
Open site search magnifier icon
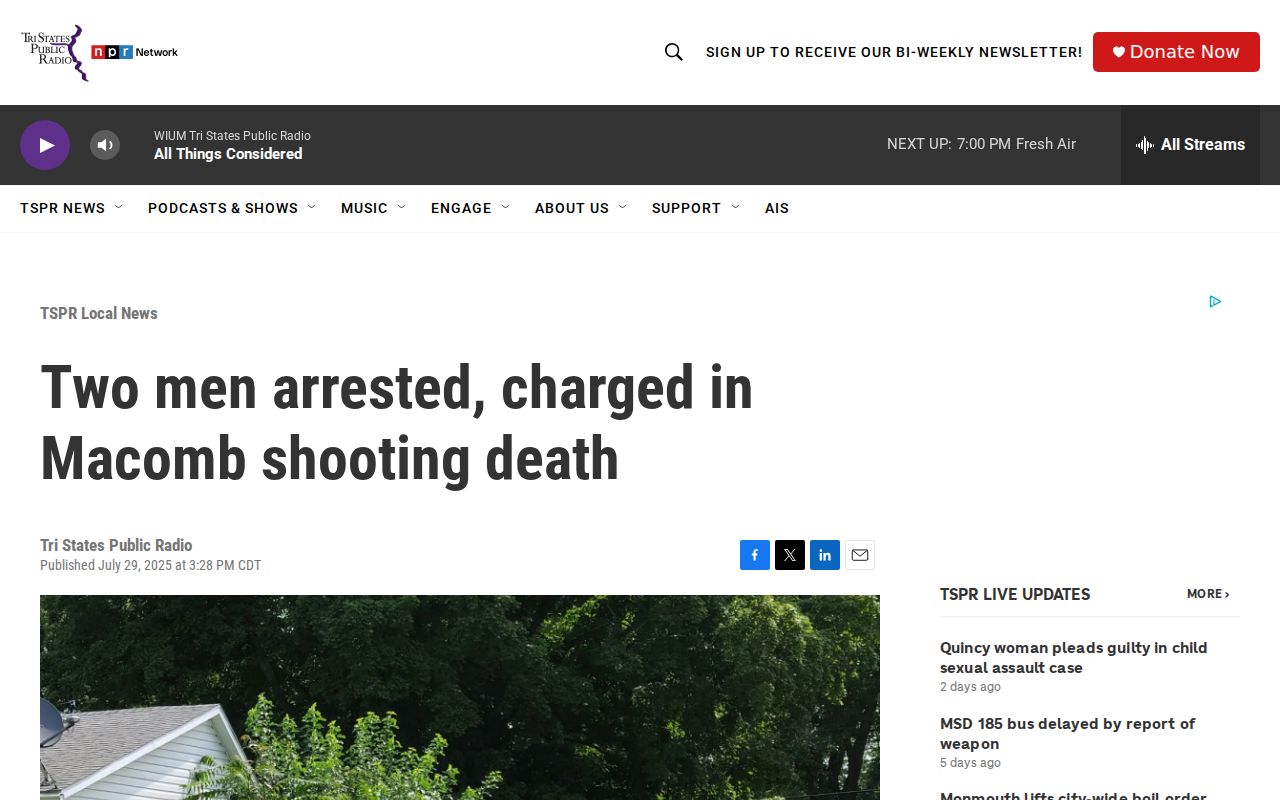(x=674, y=52)
